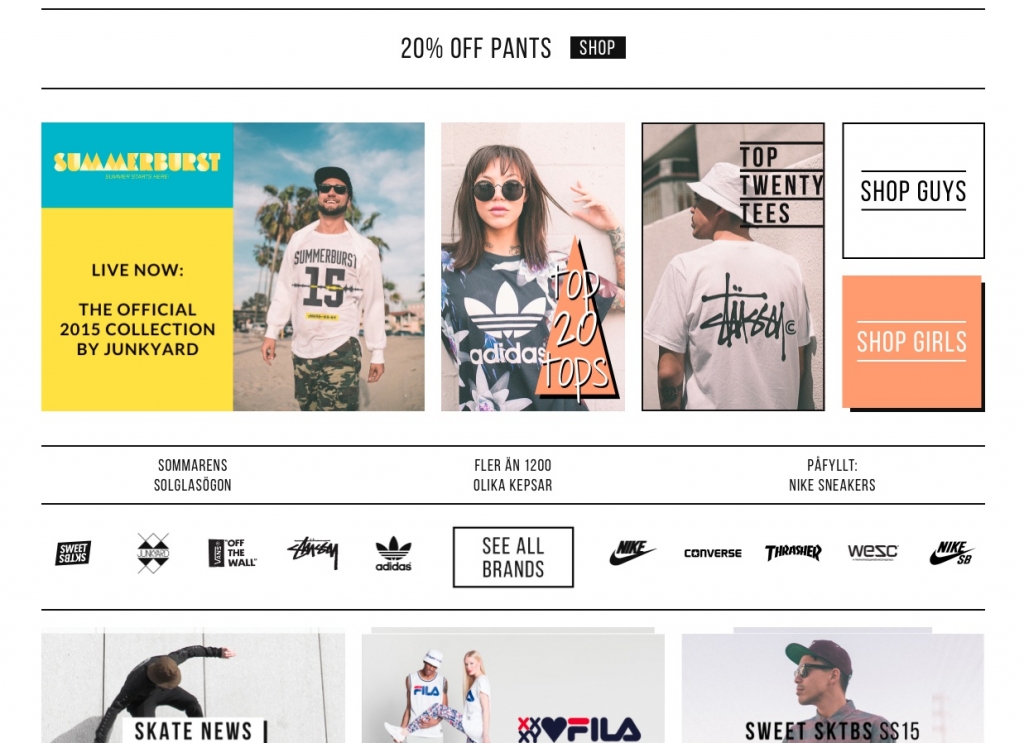Open the Thrasher brand logo
1024x743 pixels.
[793, 552]
